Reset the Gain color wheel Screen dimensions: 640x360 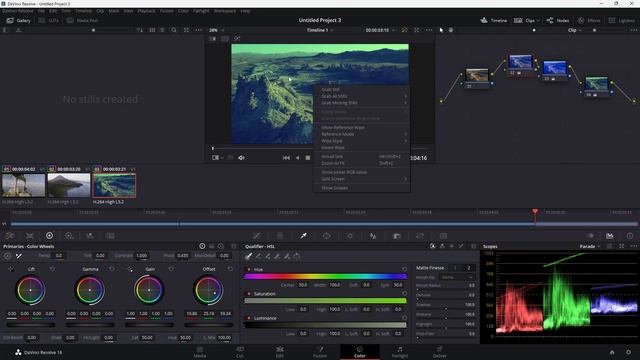point(171,269)
